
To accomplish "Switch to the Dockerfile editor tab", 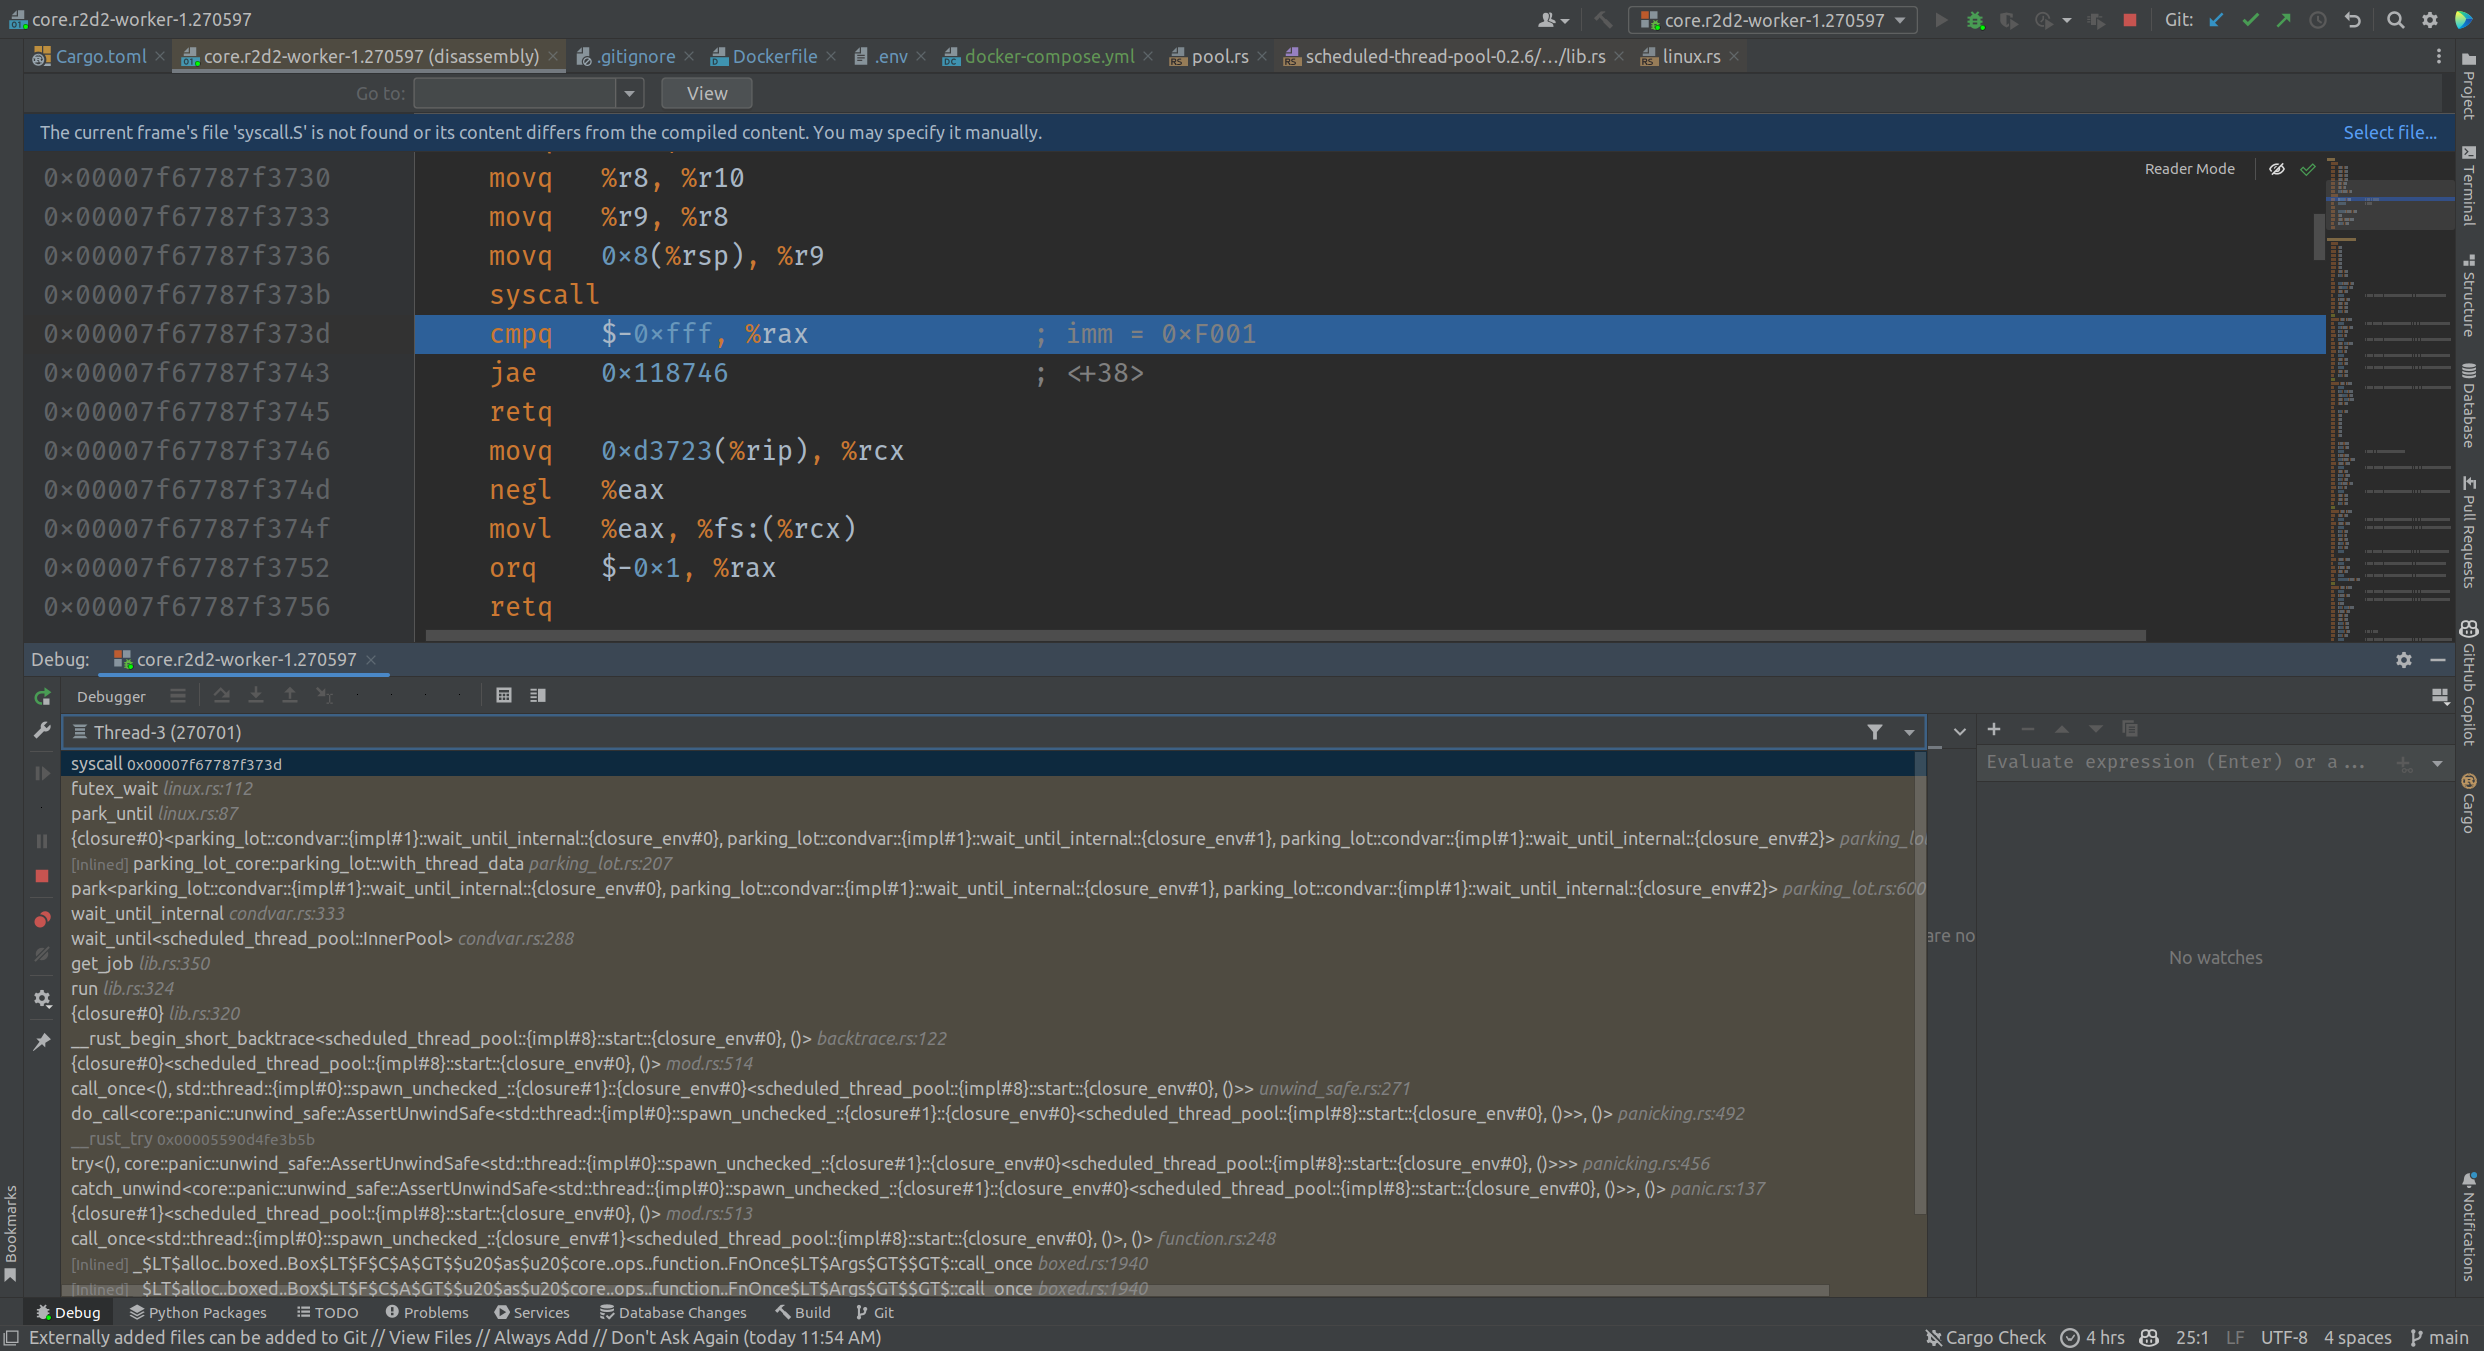I will 773,57.
